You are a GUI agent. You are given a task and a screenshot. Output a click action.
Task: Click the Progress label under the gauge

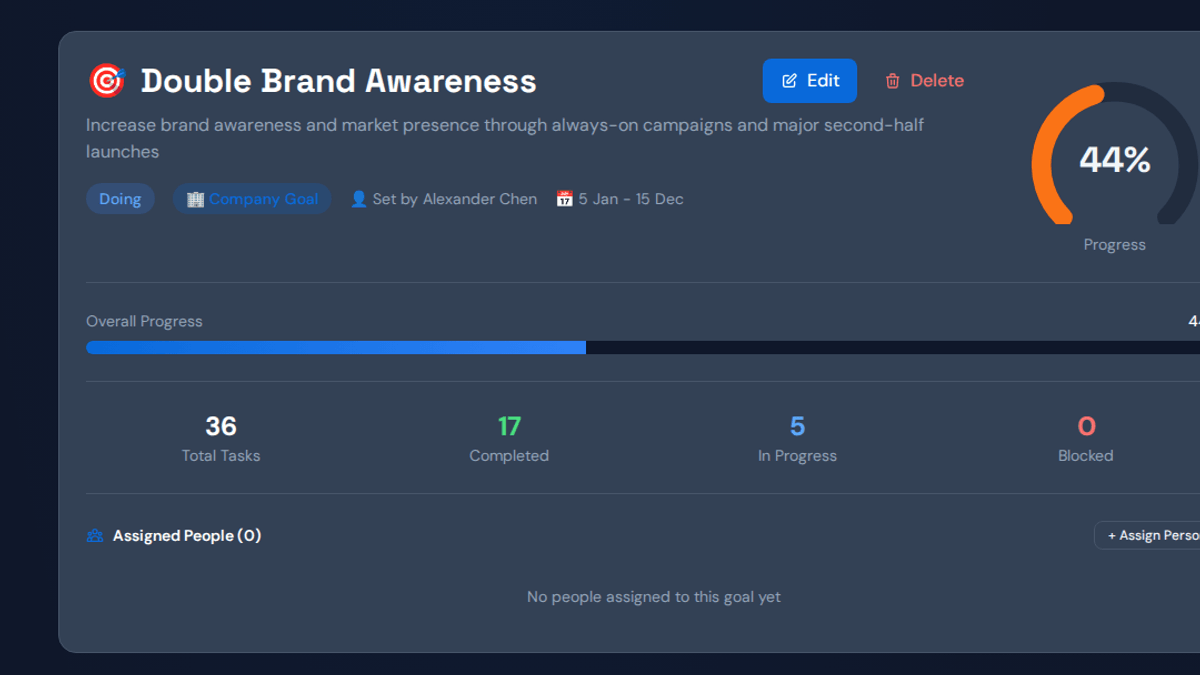tap(1115, 245)
